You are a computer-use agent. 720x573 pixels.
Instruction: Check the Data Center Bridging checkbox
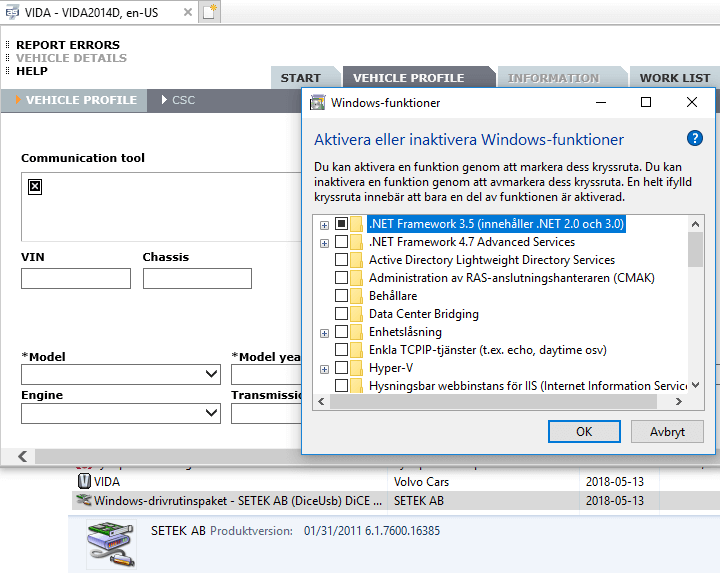coord(341,314)
